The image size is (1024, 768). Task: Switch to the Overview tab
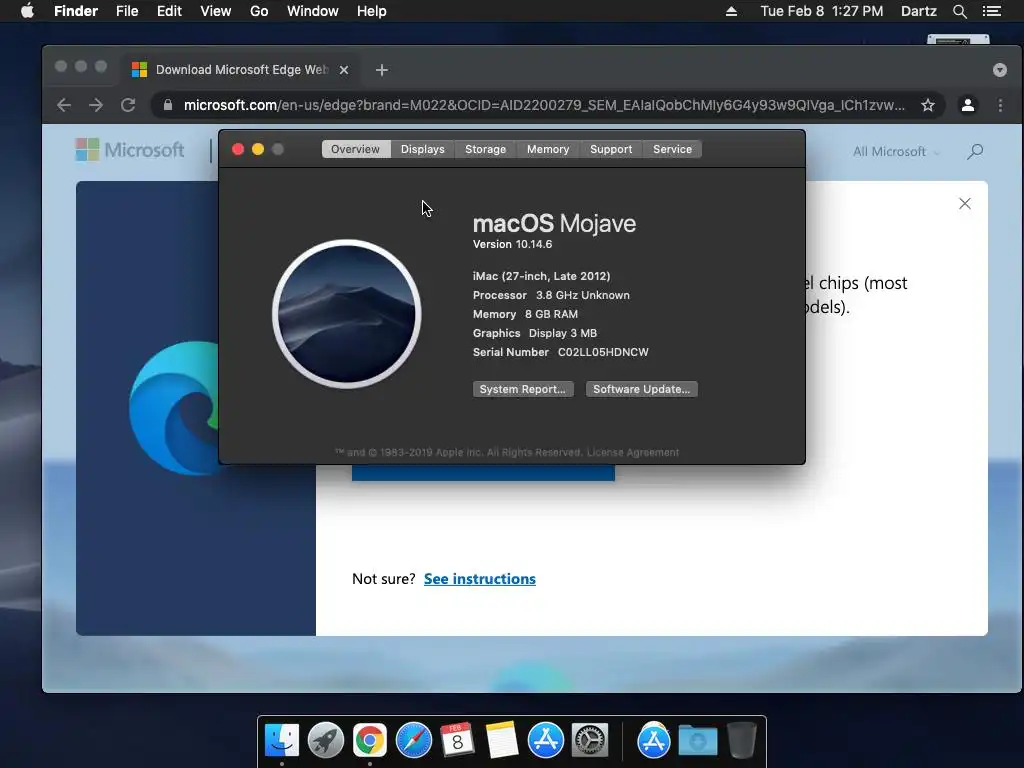point(355,149)
